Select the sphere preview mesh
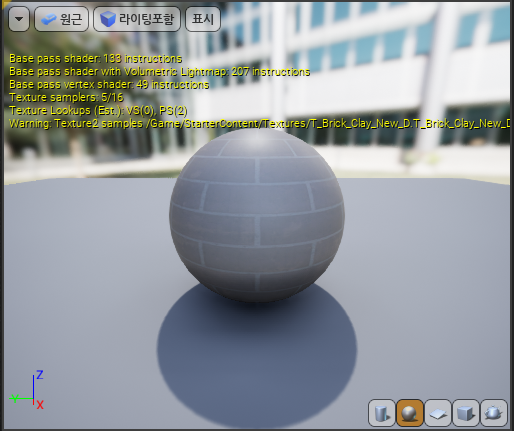Viewport: 514px width, 431px height. pos(410,413)
